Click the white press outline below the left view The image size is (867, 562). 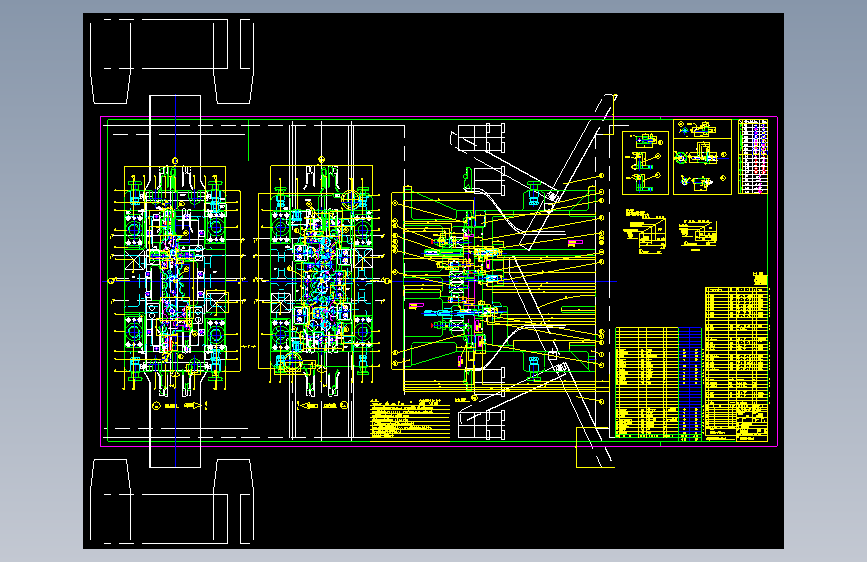coord(171,501)
